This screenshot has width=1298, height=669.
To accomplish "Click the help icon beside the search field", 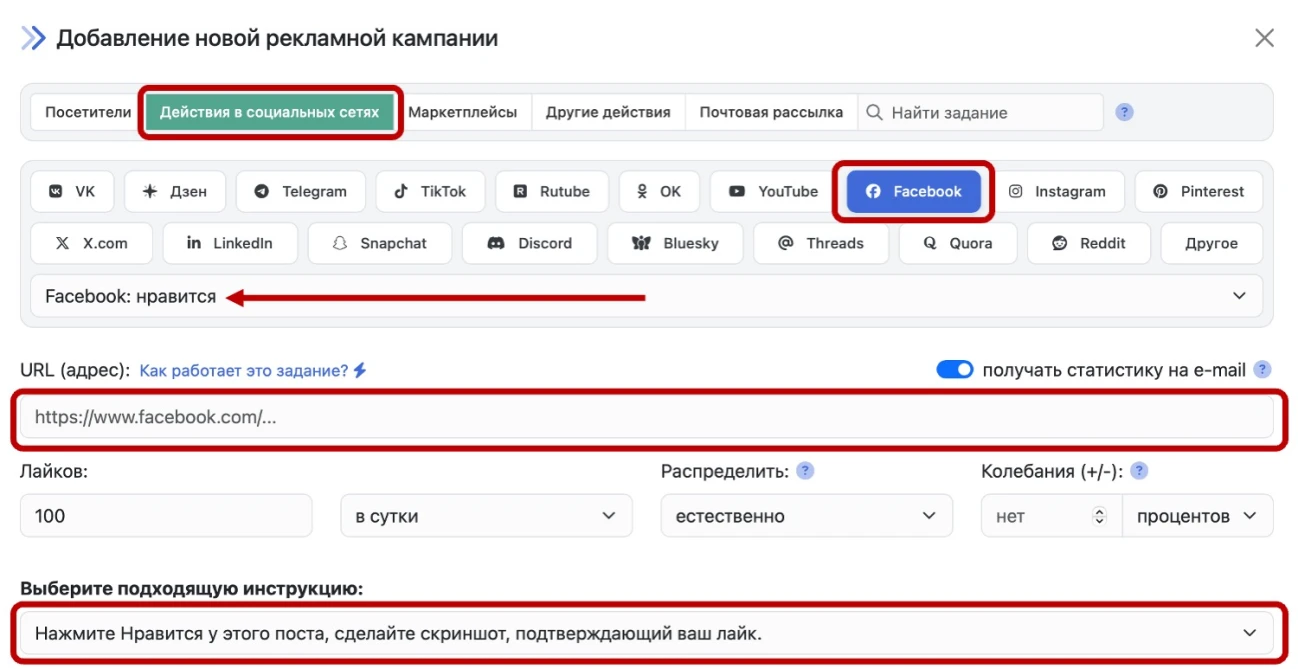I will pyautogui.click(x=1124, y=112).
